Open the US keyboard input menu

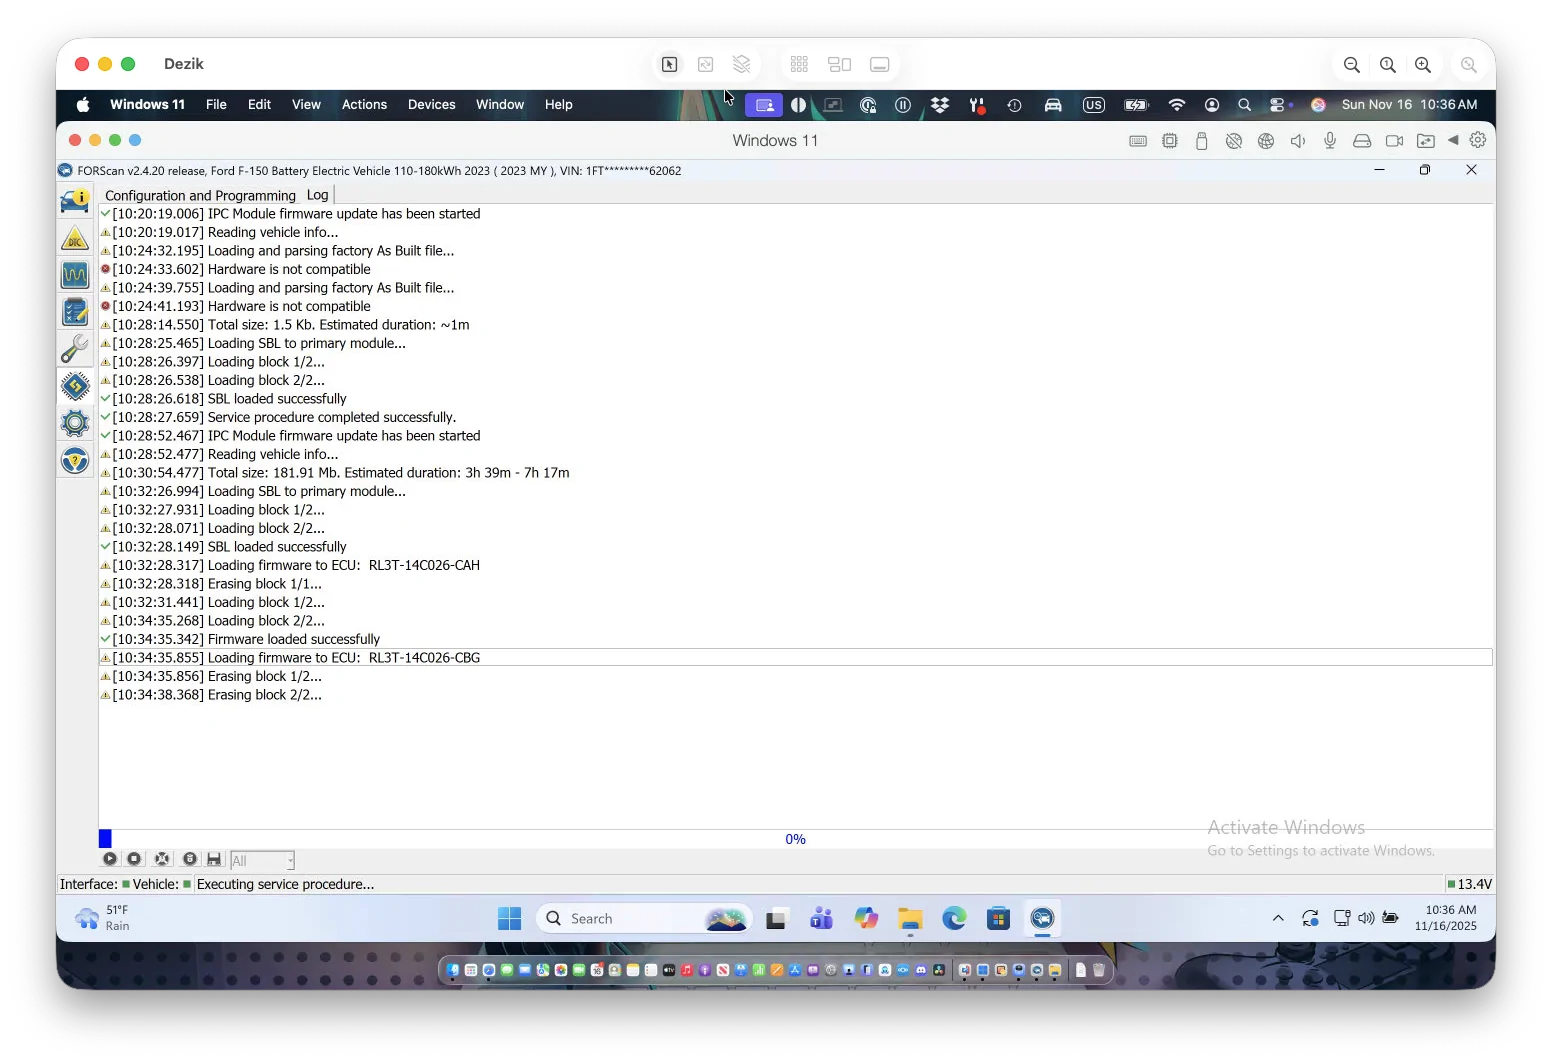pos(1093,104)
